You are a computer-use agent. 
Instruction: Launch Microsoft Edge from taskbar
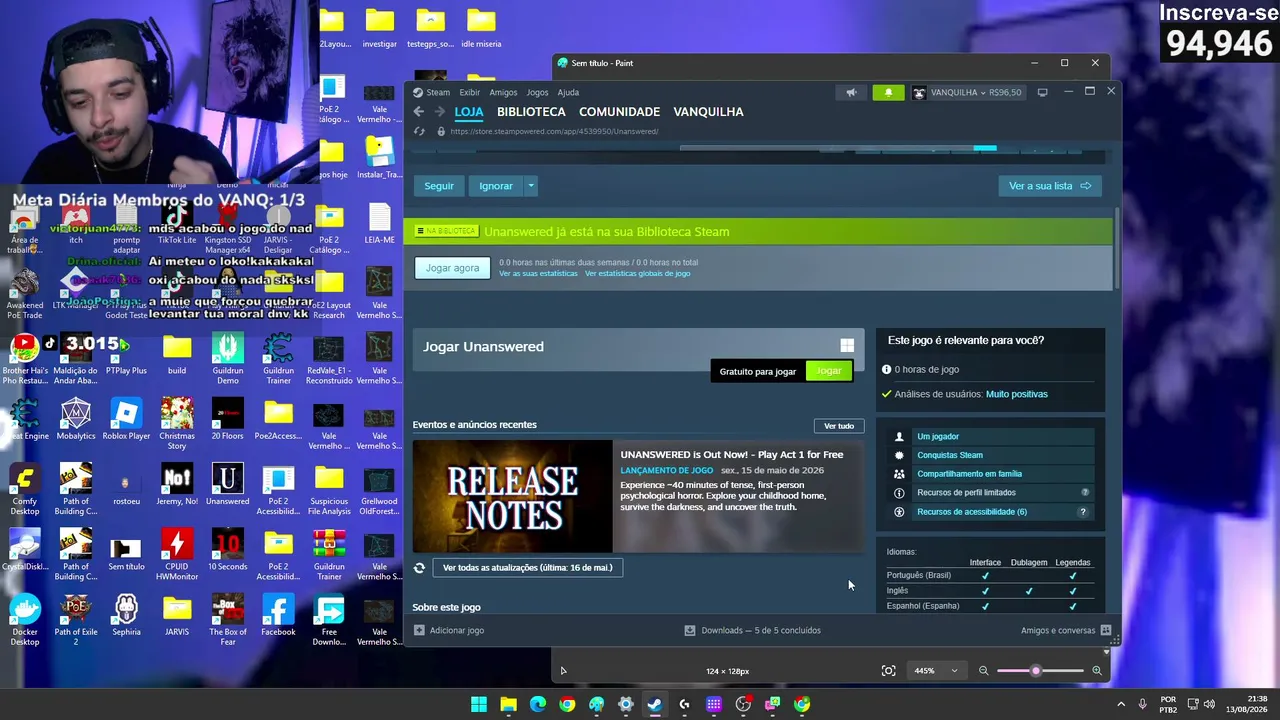[x=538, y=704]
